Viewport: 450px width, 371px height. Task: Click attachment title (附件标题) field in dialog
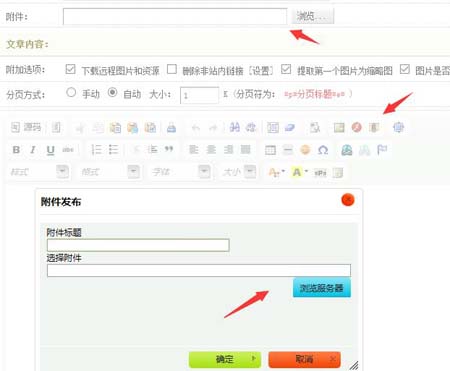click(138, 245)
